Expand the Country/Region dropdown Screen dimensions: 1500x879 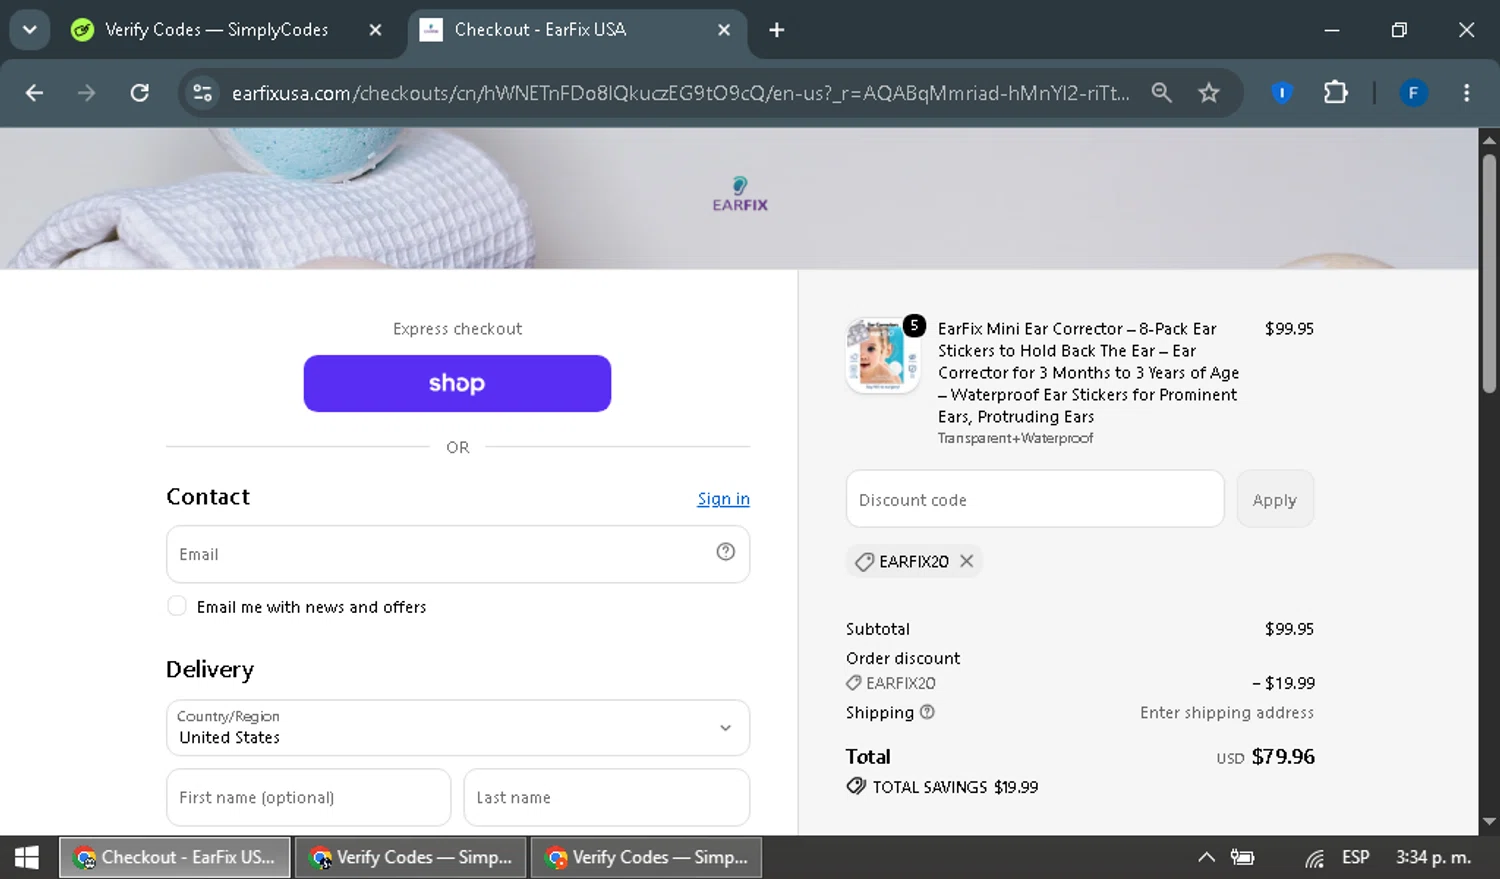click(458, 728)
